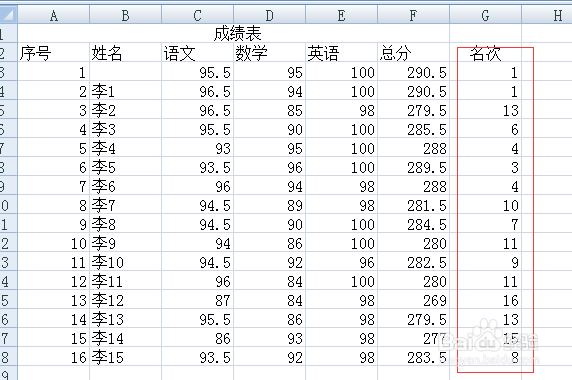Click 数学 score 96 in 李5 row
The height and width of the screenshot is (380, 572).
[269, 167]
